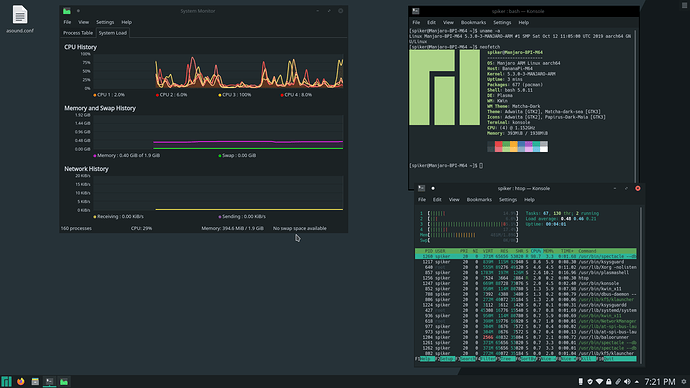The height and width of the screenshot is (388, 690).
Task: Click htop F1 Help button
Action: [x=424, y=359]
